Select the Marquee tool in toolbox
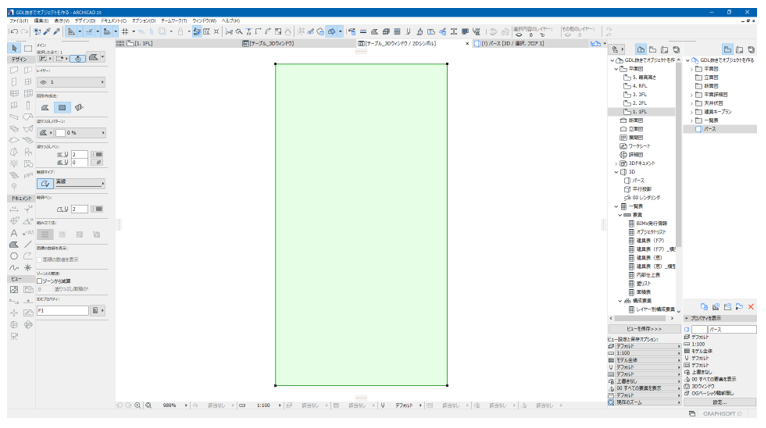Viewport: 766px width, 428px height. click(28, 48)
